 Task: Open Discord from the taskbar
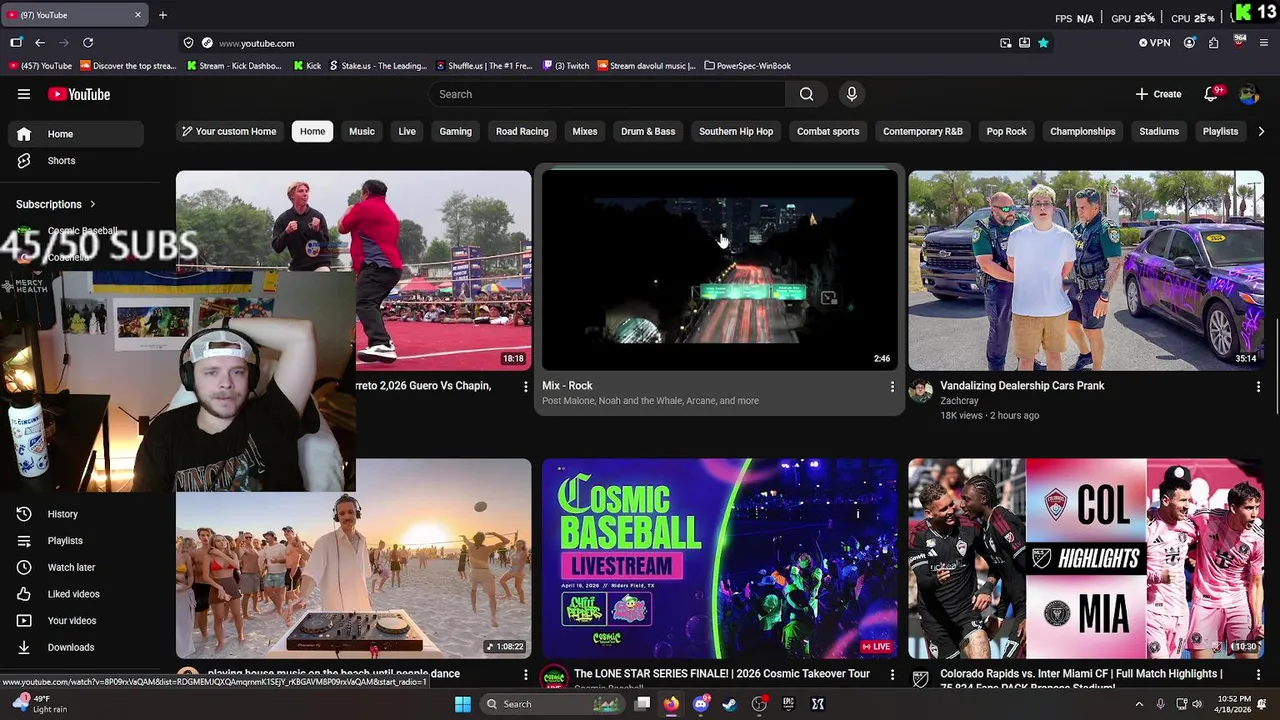[700, 704]
